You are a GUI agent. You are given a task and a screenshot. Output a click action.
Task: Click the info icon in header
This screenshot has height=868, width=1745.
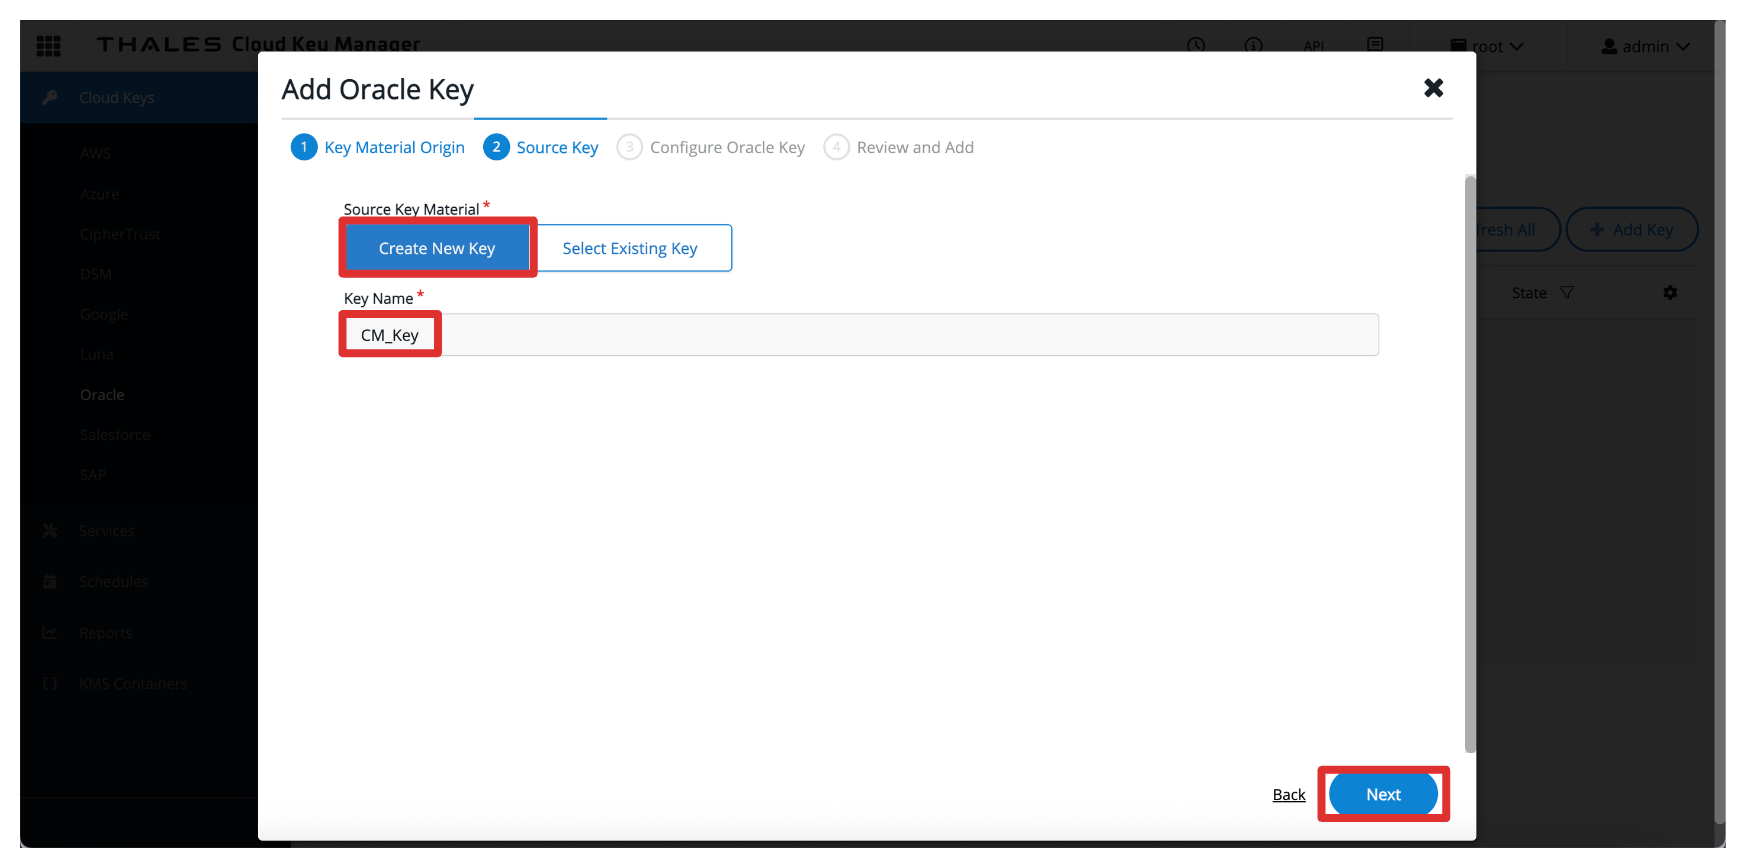pos(1253,45)
